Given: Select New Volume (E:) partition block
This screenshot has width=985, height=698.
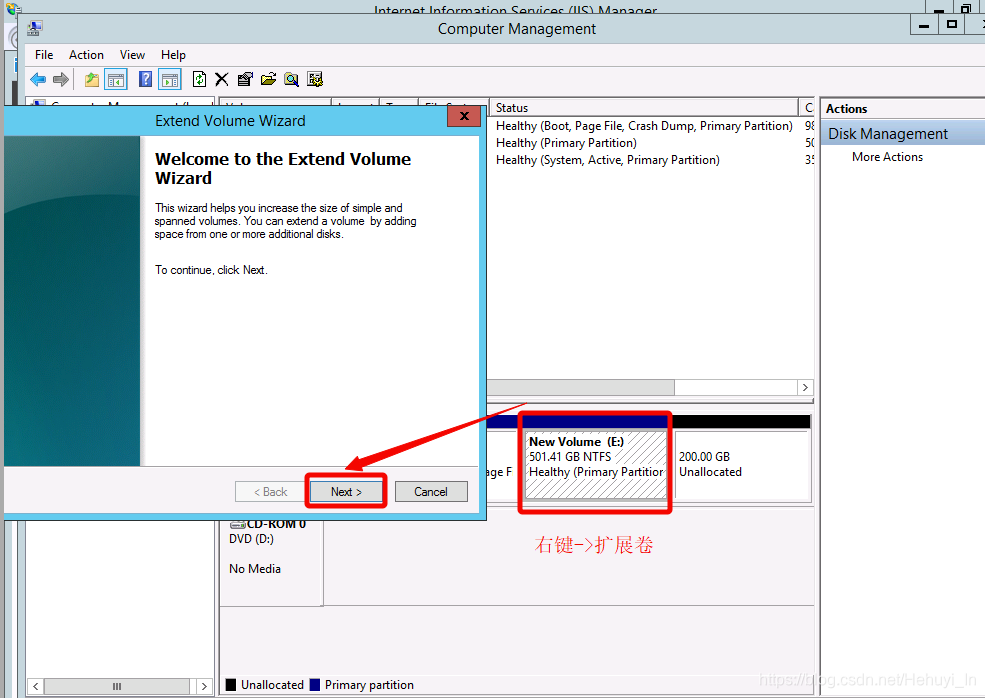Looking at the screenshot, I should pos(596,464).
